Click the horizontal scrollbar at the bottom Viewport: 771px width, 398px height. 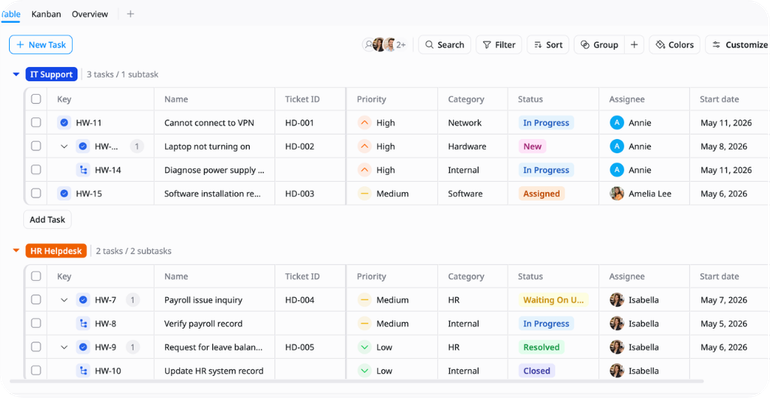click(356, 381)
